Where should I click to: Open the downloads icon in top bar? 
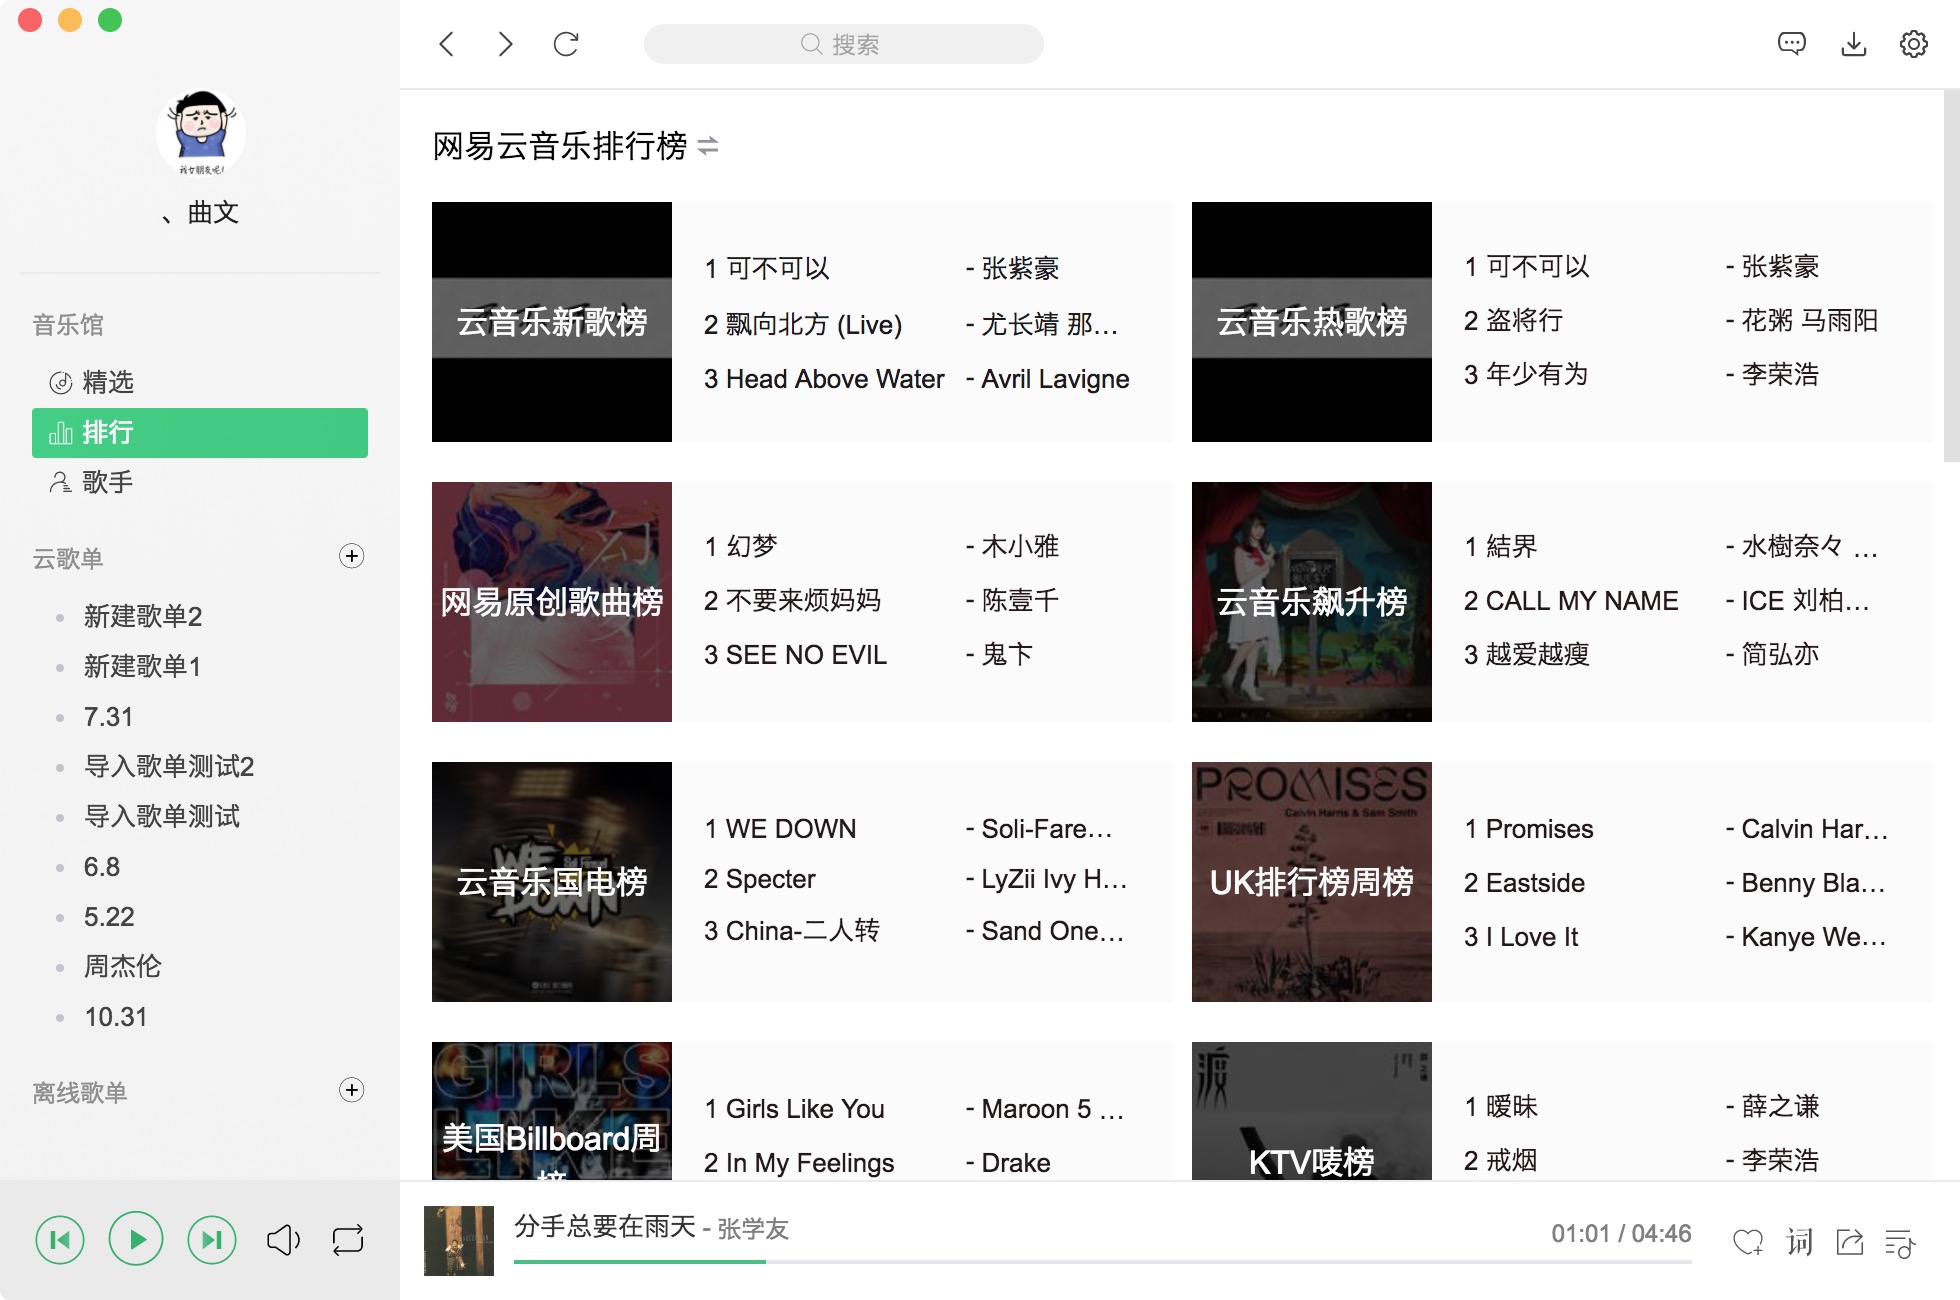pos(1853,44)
